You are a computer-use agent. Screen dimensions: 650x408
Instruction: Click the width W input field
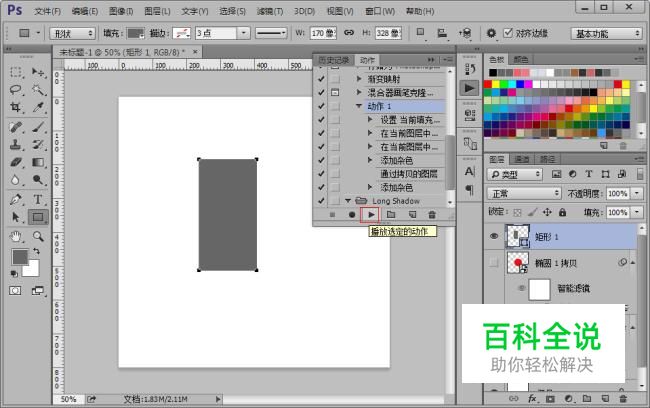tap(323, 33)
